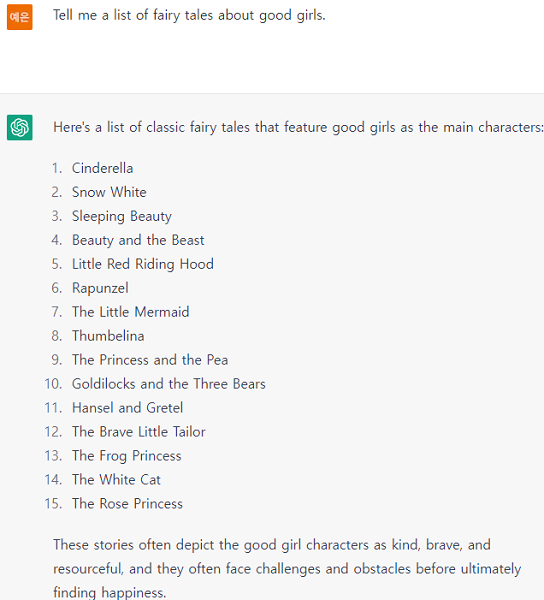
Task: Click the user prompt about fairy tales
Action: (x=189, y=16)
